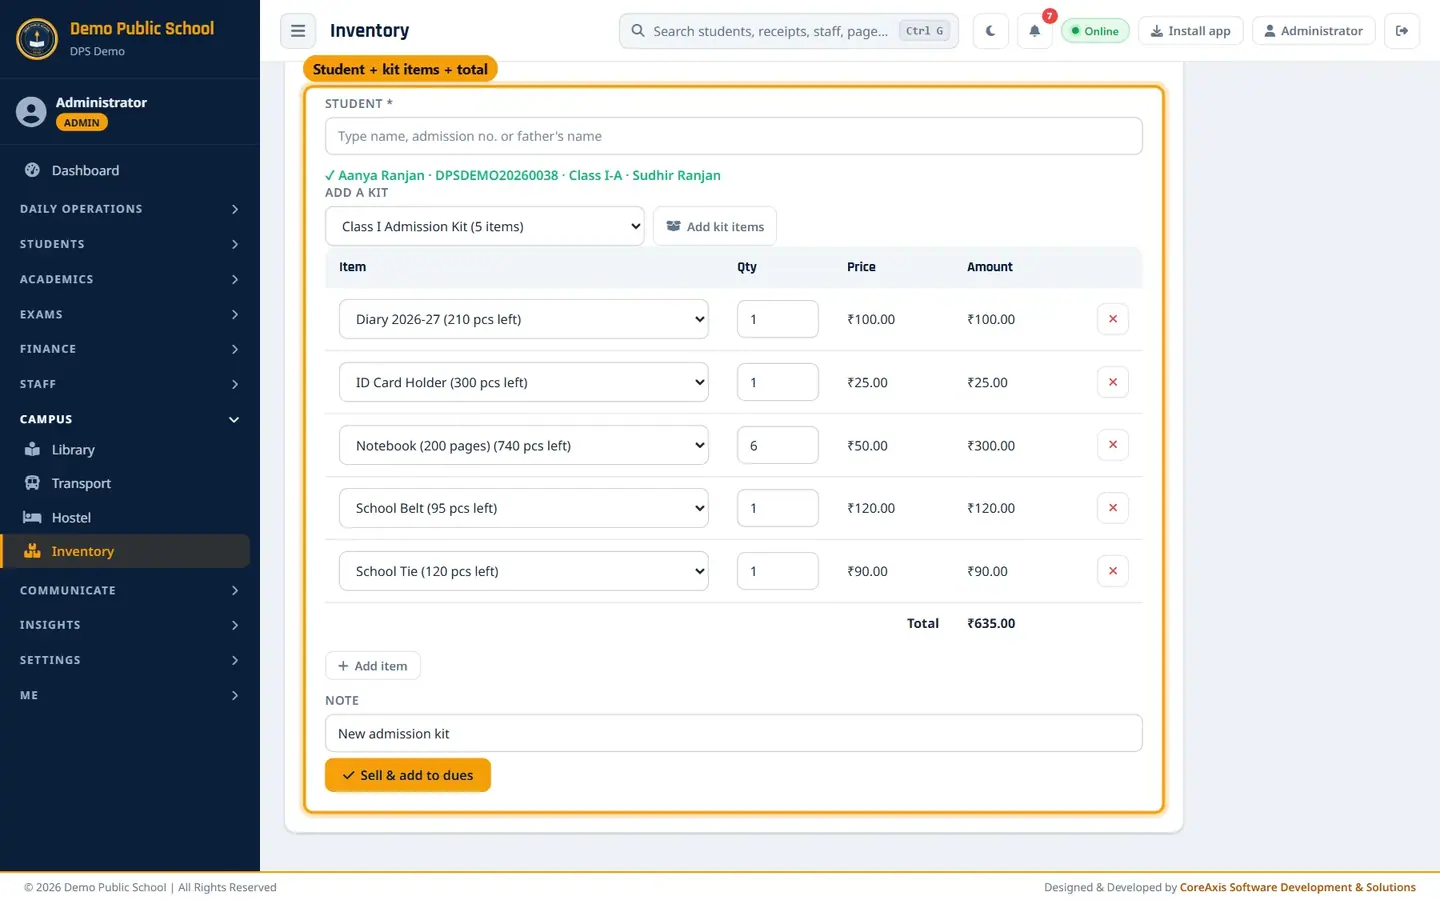Toggle the sidebar hamburger menu

click(298, 31)
